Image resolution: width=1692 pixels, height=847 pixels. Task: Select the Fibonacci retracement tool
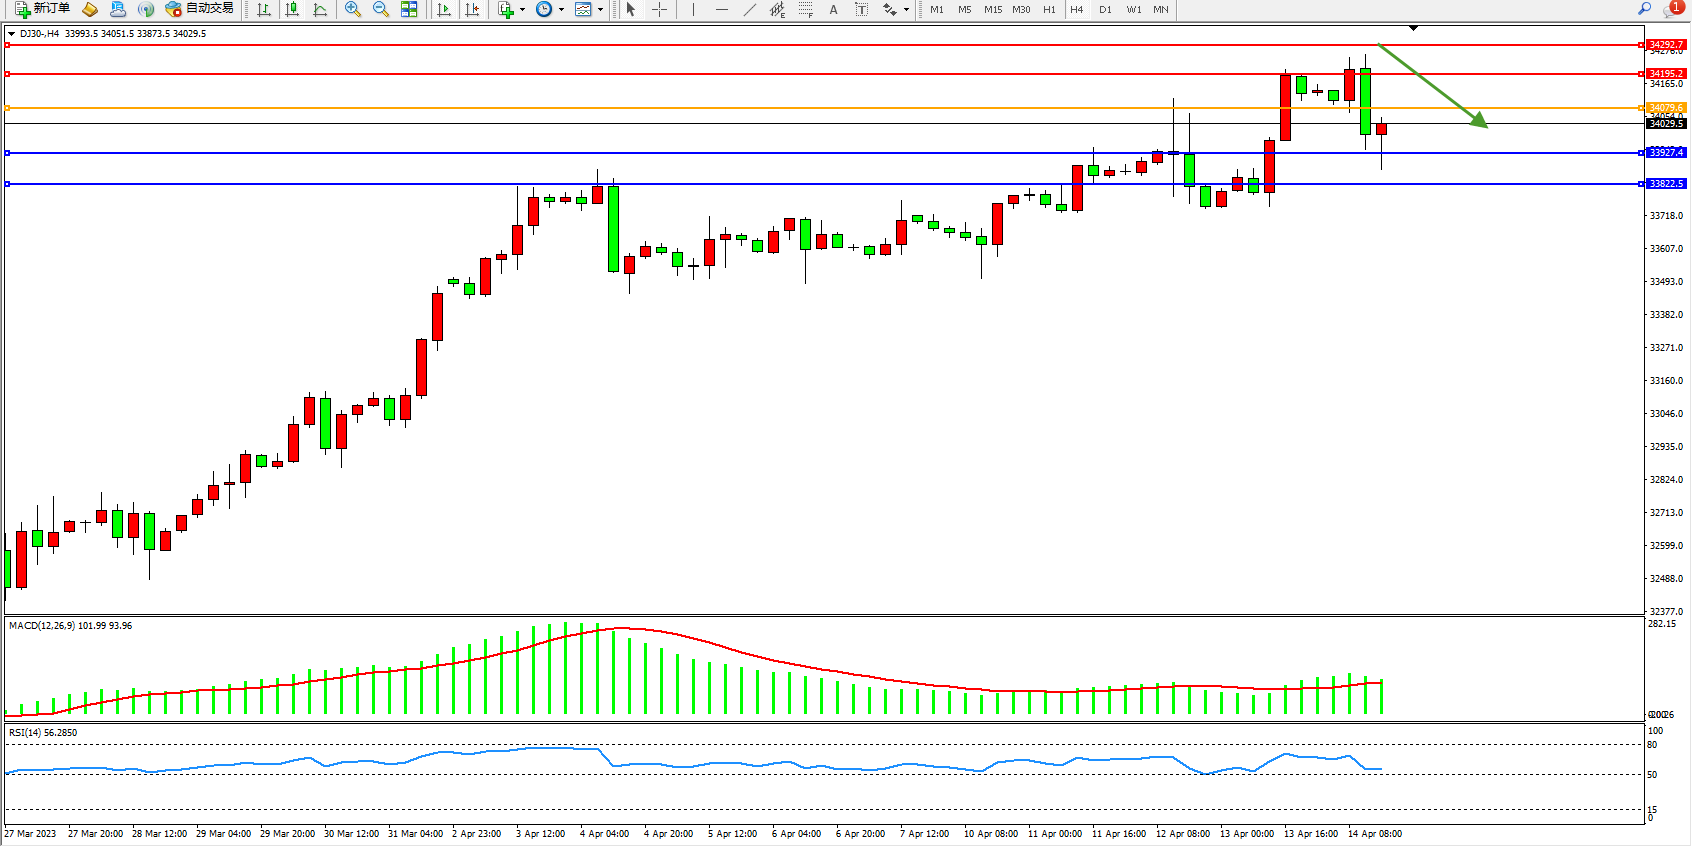(805, 9)
